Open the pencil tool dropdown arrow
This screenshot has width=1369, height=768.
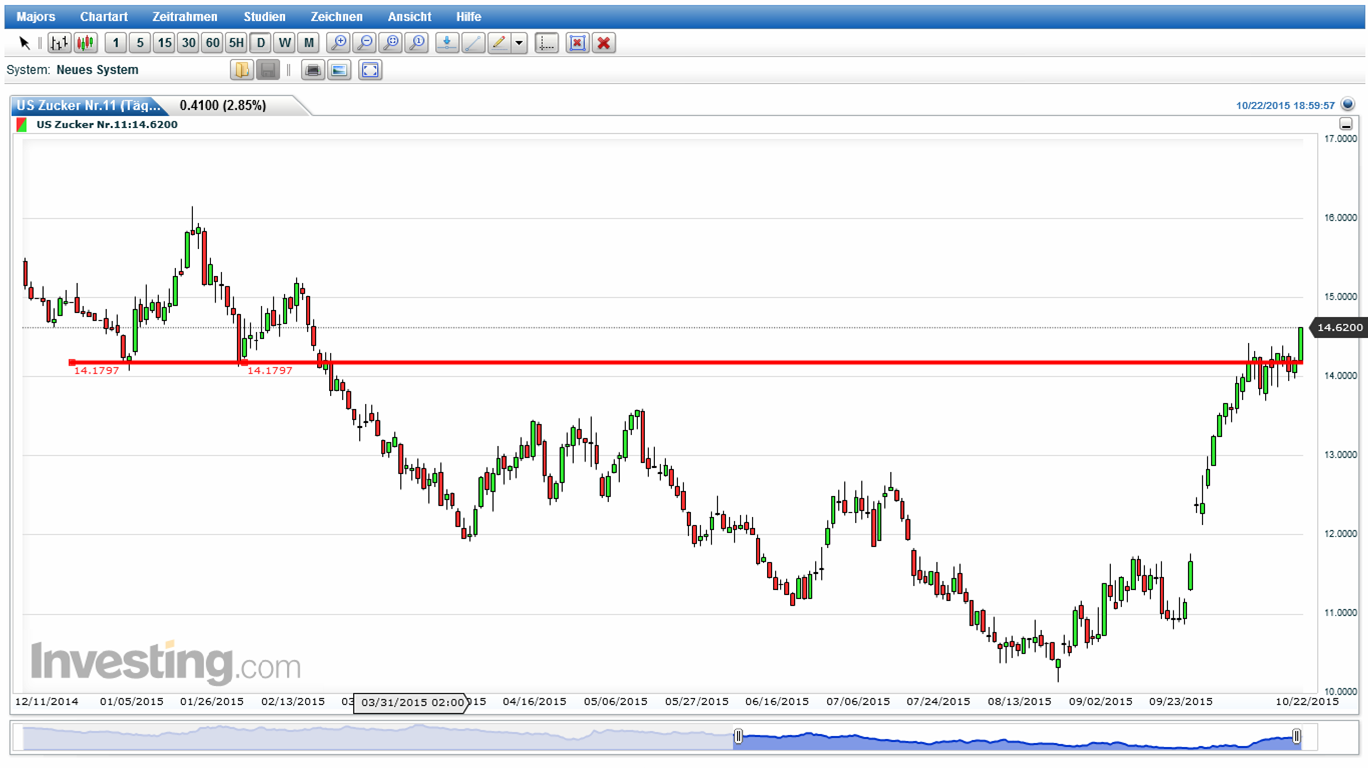click(520, 43)
